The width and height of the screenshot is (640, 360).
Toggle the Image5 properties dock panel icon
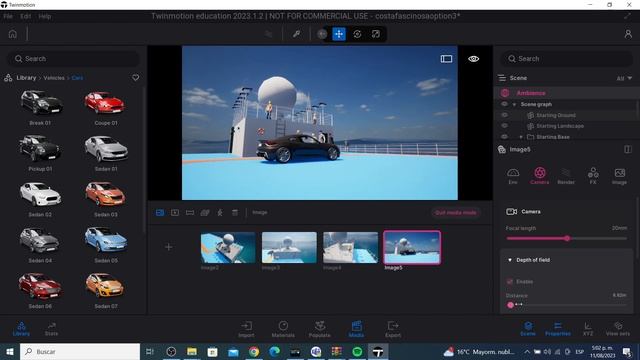(x=628, y=149)
